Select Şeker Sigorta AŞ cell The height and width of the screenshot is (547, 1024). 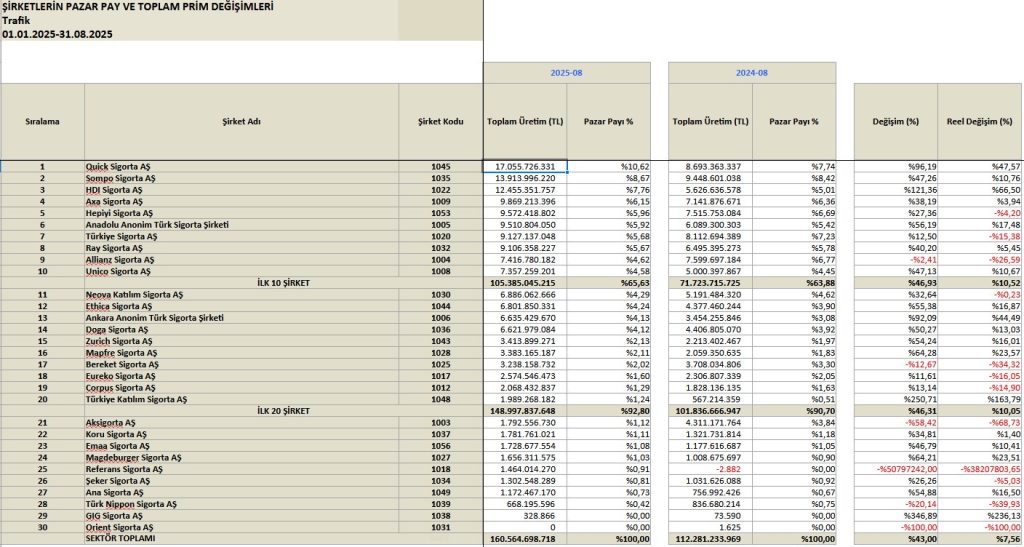(x=242, y=480)
